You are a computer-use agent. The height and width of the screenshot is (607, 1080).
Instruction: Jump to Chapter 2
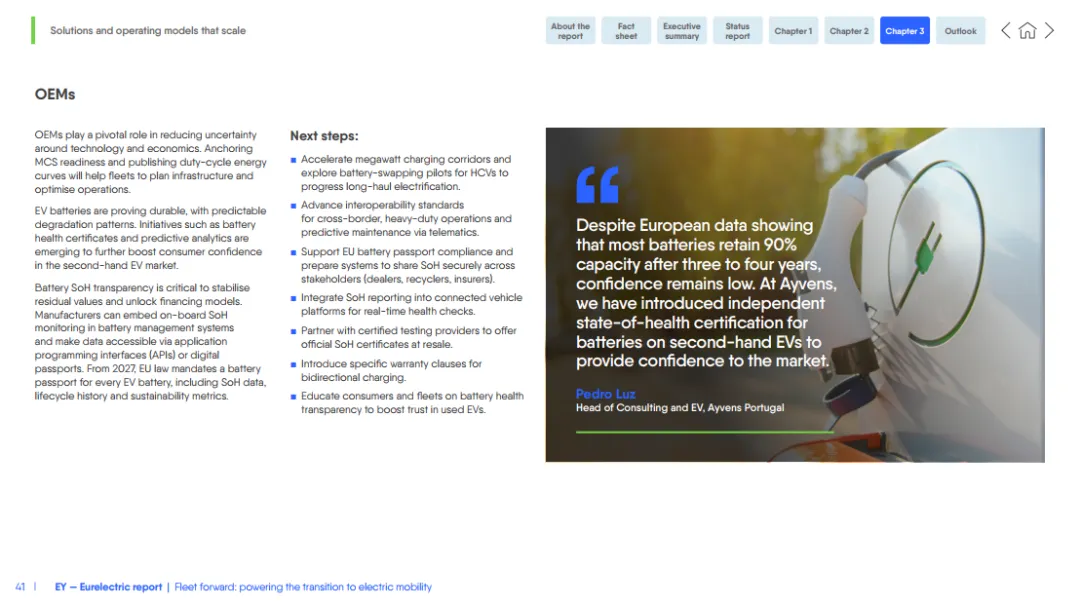click(x=849, y=31)
